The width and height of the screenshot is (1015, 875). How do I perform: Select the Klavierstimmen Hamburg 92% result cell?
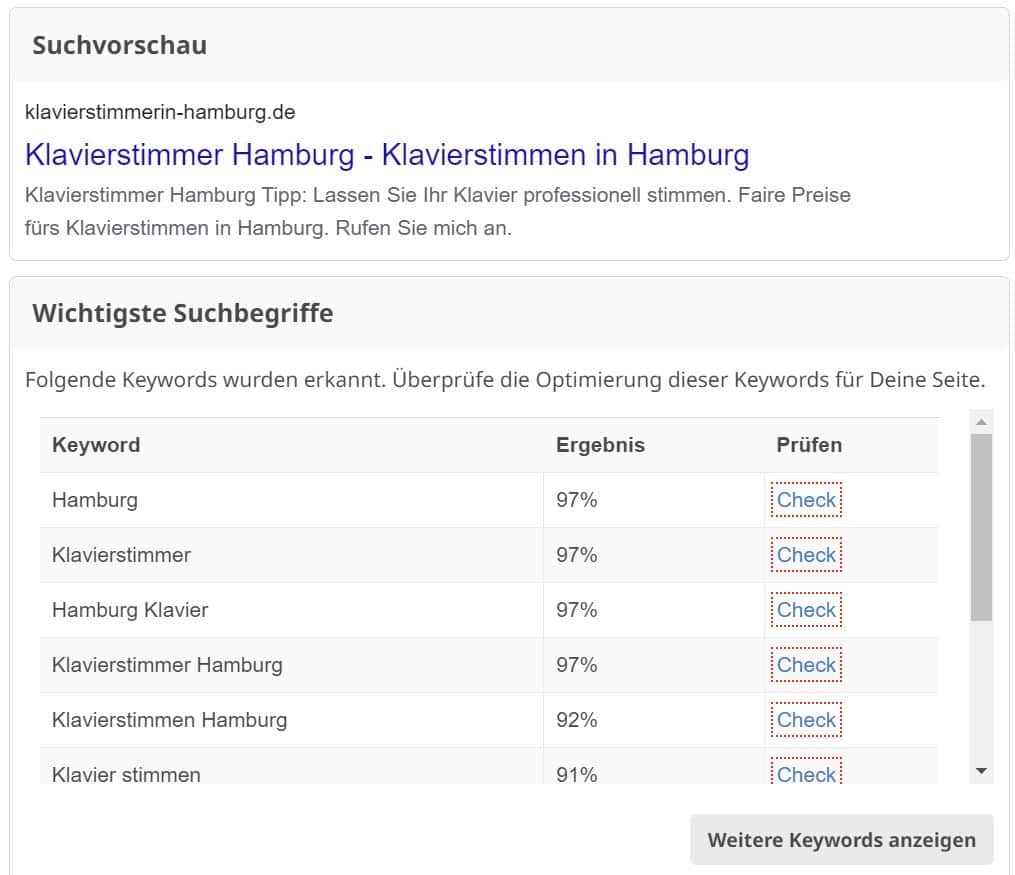point(654,720)
